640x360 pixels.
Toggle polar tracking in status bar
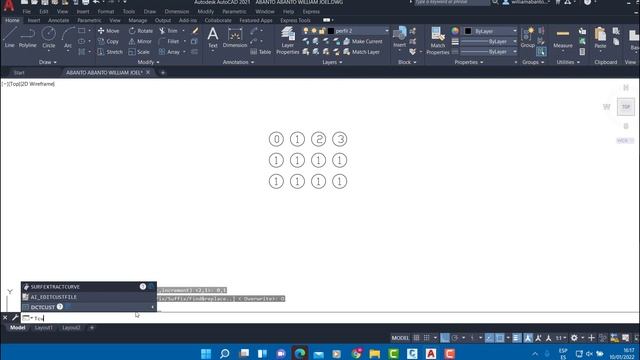point(455,338)
